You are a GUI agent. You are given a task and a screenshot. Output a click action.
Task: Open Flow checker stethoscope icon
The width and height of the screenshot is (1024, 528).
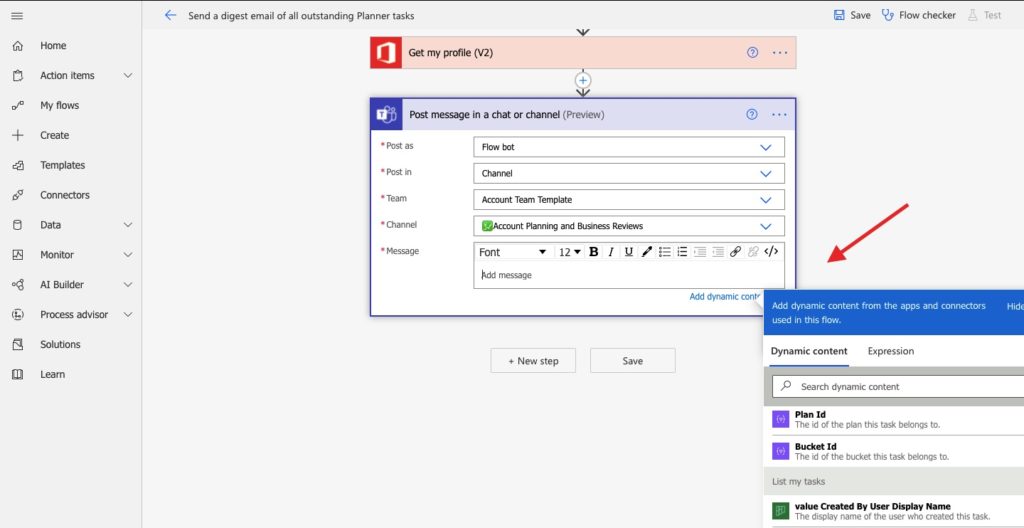point(888,15)
